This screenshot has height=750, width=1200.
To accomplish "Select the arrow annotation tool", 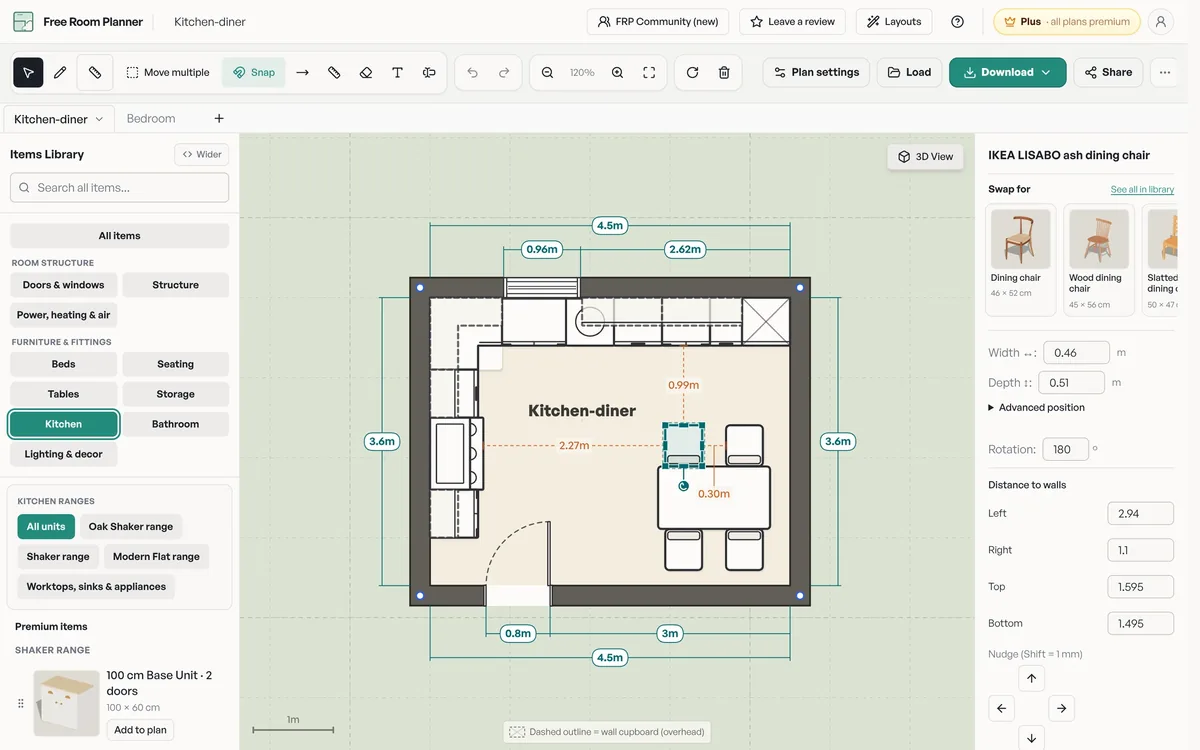I will pos(302,72).
